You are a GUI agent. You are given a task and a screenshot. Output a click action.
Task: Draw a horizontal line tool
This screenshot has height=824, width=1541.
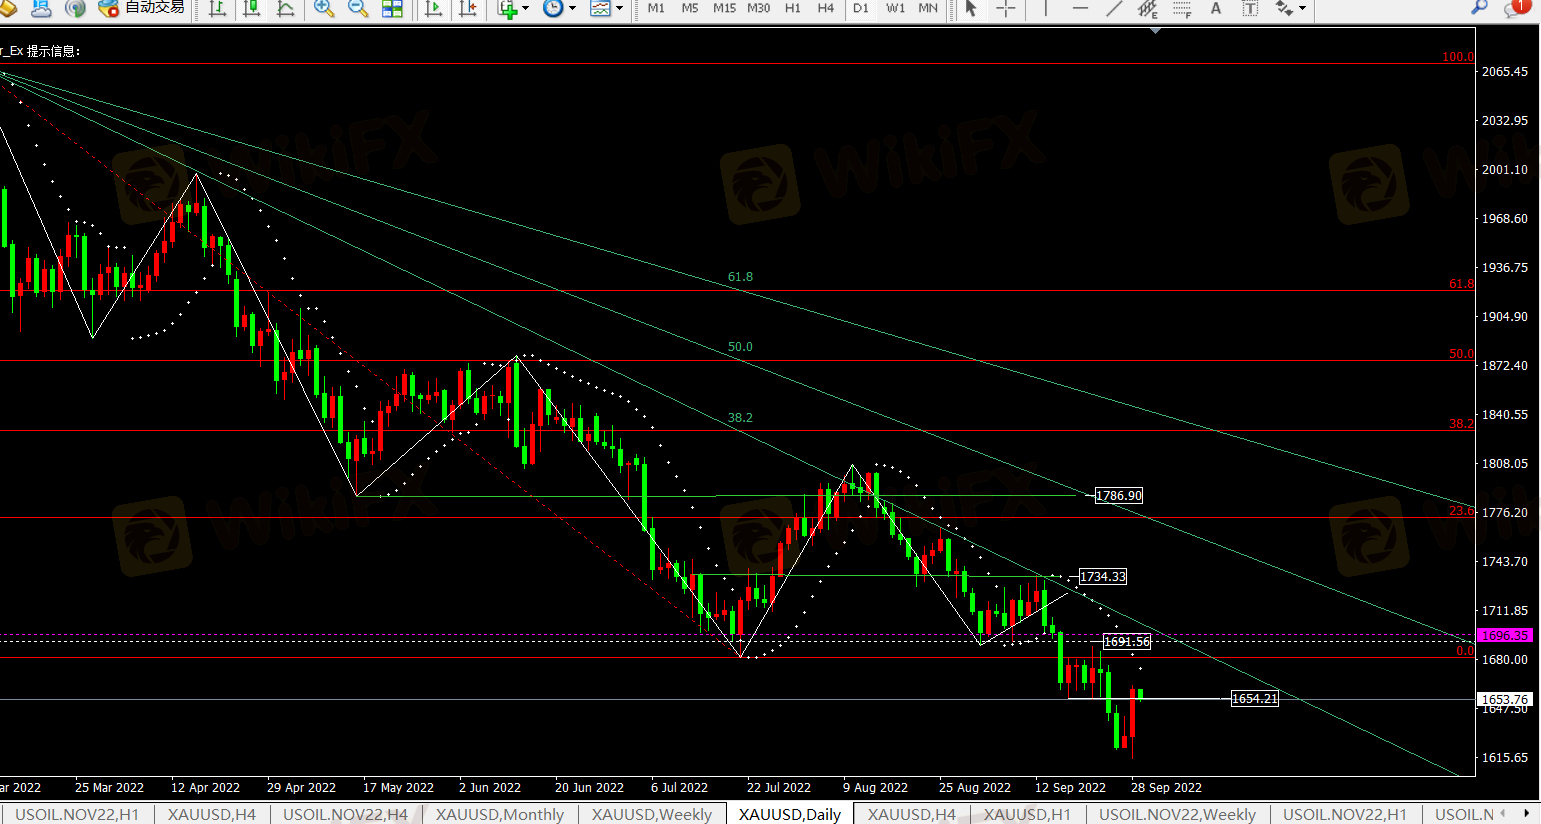(1080, 8)
